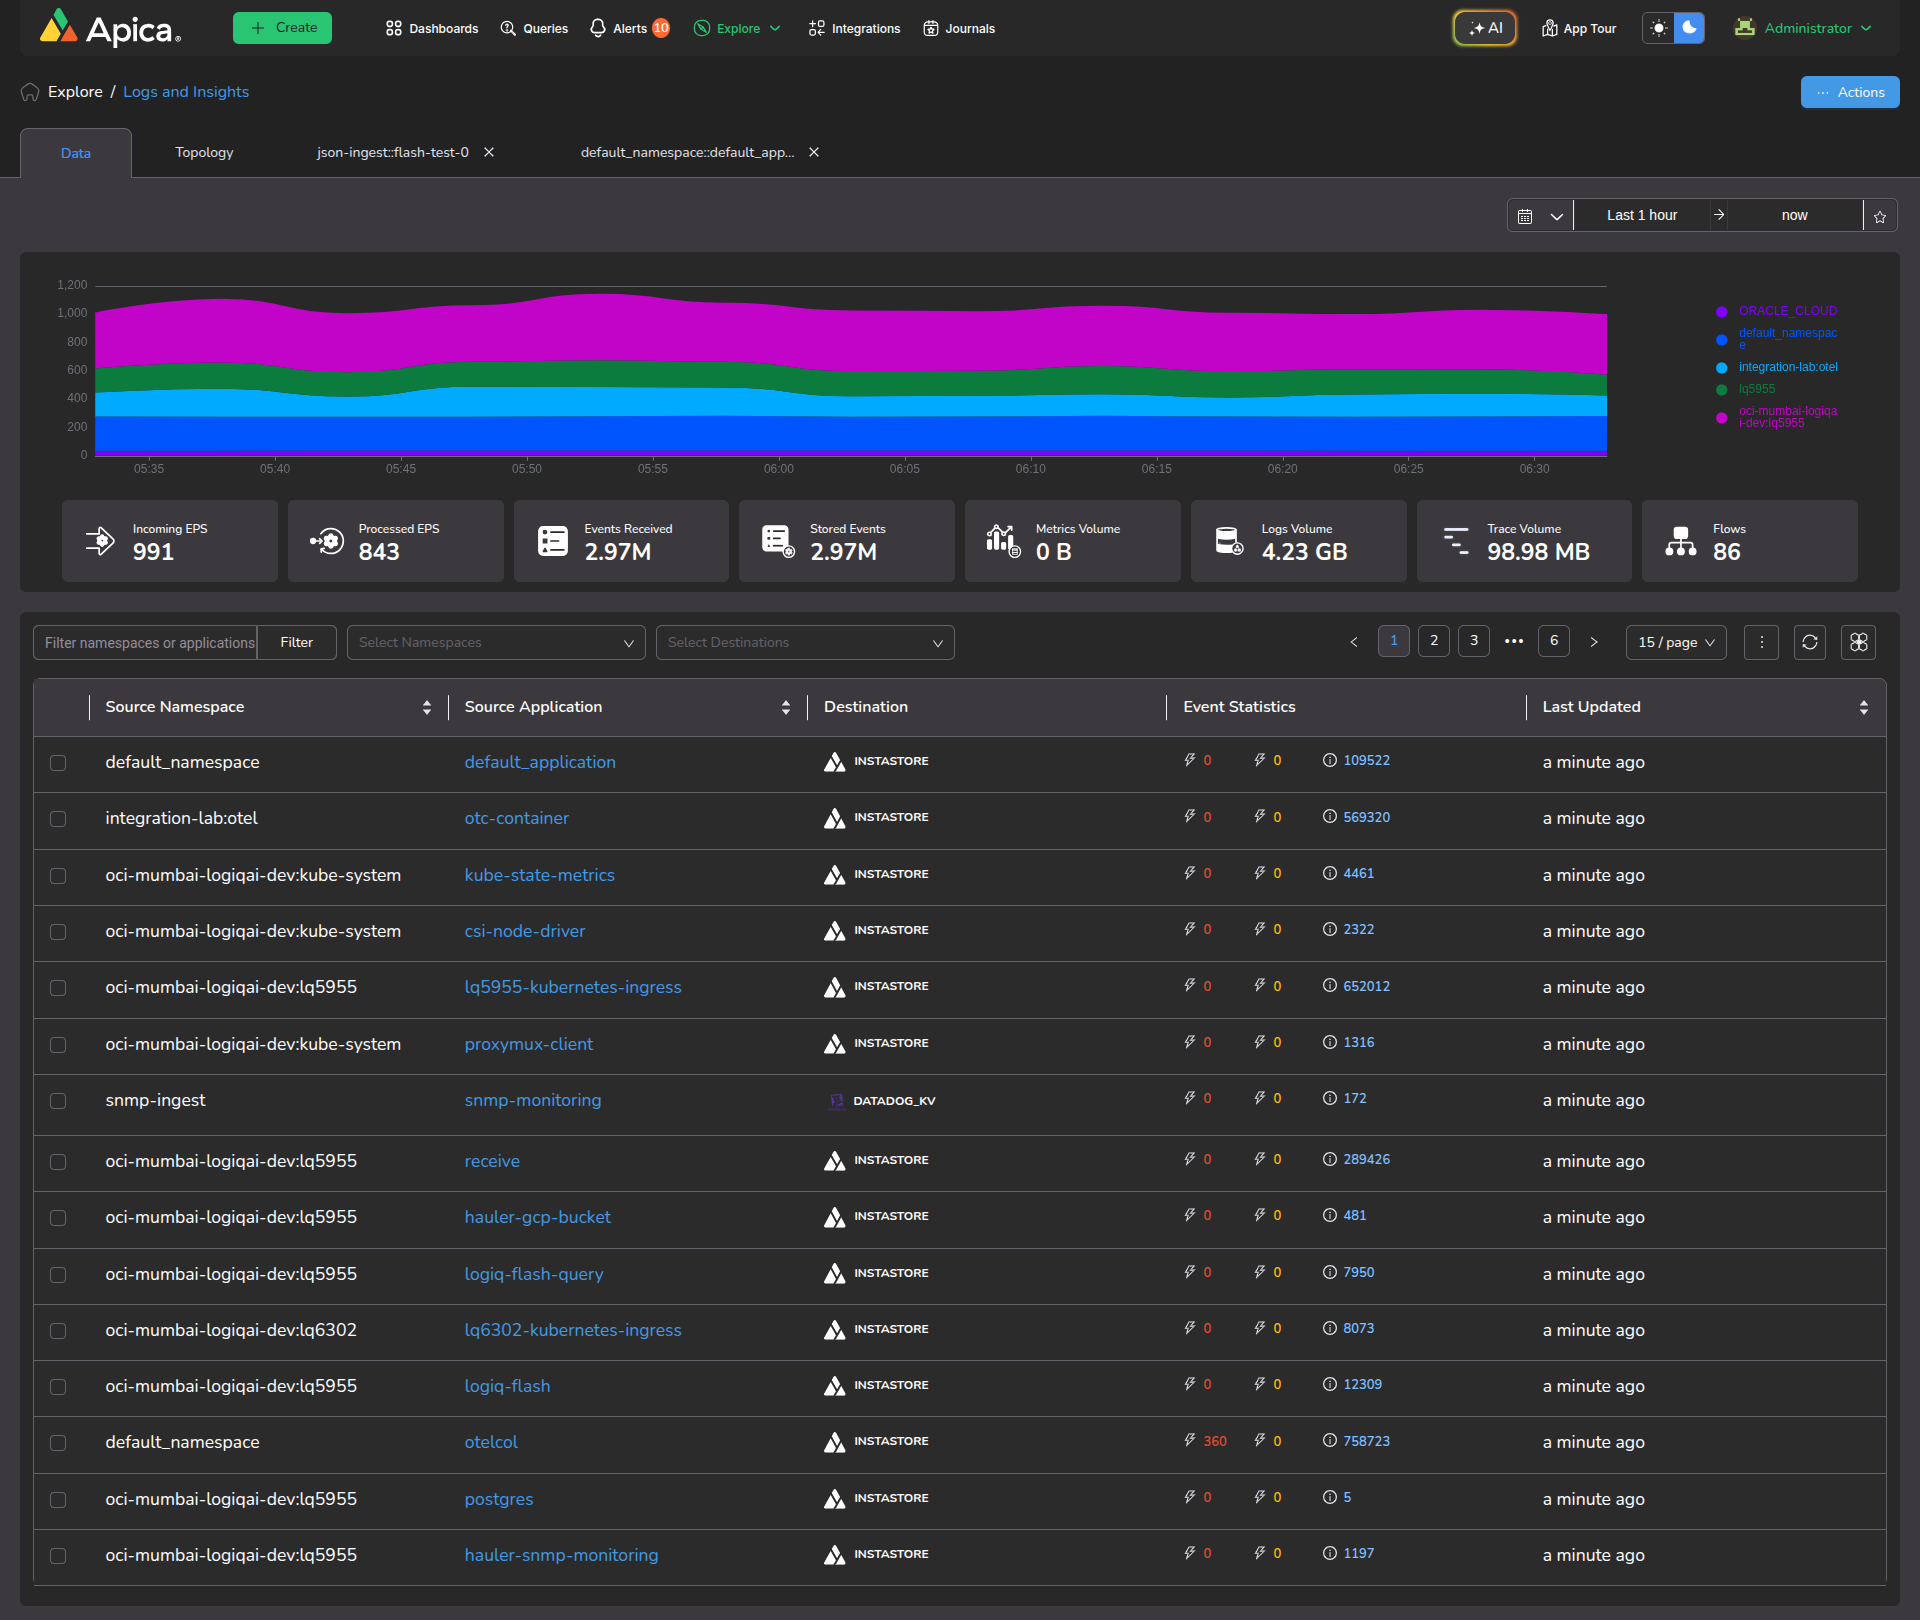Screen dimensions: 1920x1620
Task: Click the AI assistant button
Action: click(x=1485, y=28)
